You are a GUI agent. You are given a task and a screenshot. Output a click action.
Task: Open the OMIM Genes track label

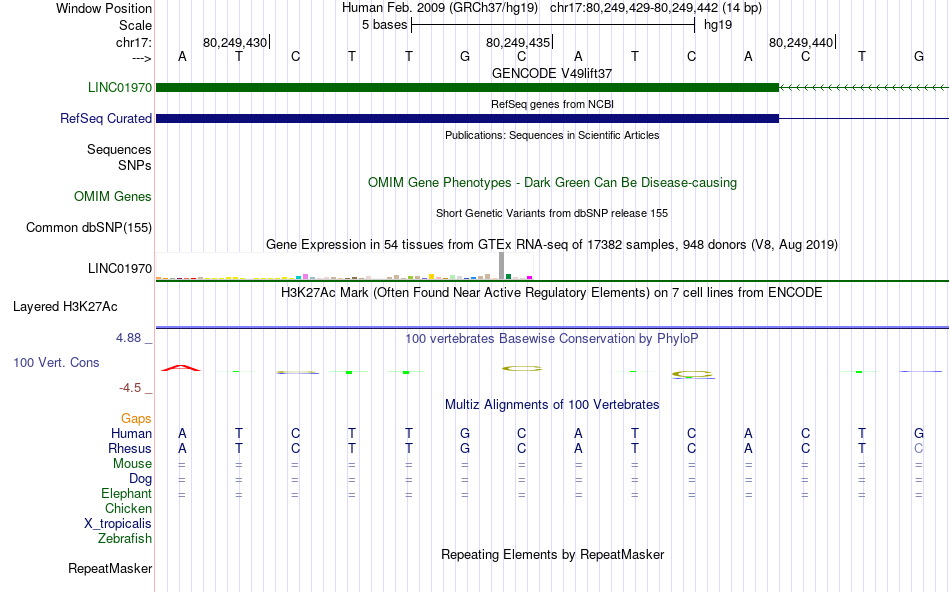113,196
